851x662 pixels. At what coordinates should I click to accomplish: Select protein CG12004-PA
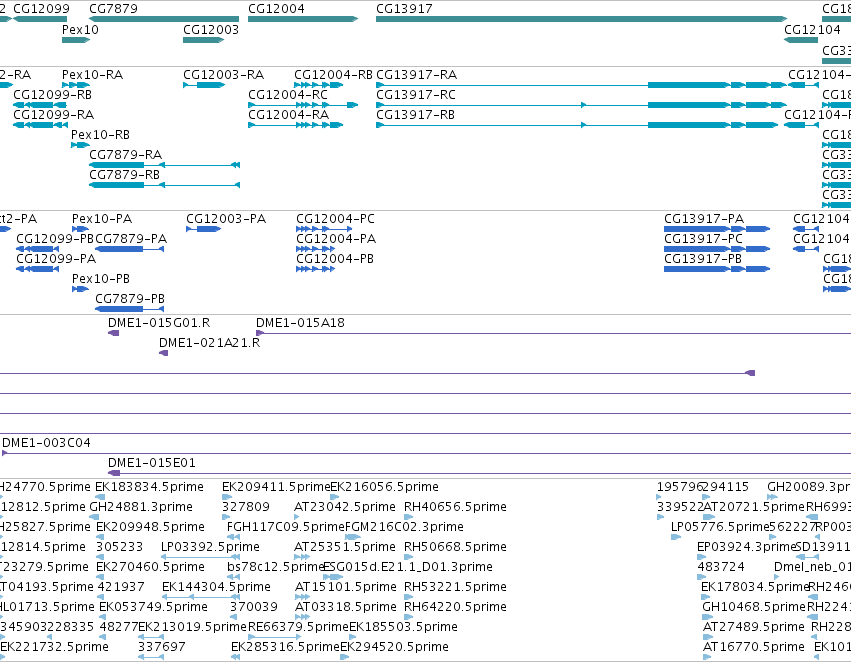tap(315, 249)
